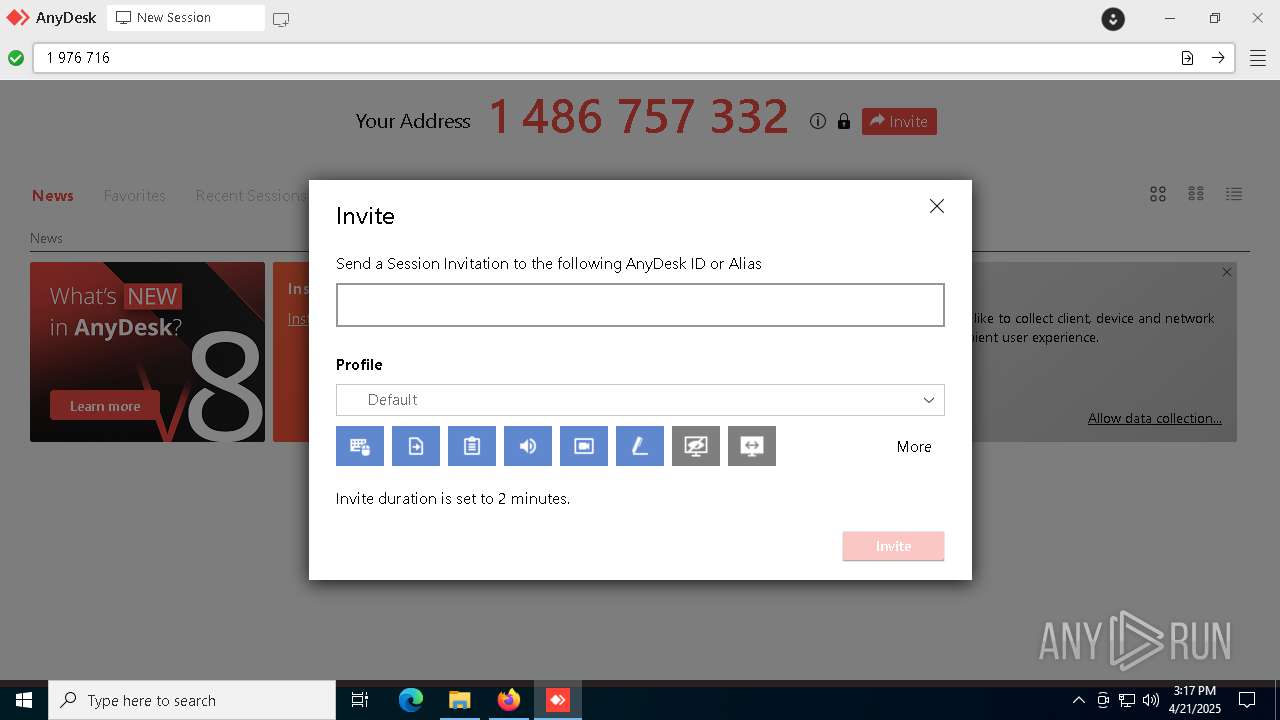
Task: Select small tiles view icon
Action: 1196,194
